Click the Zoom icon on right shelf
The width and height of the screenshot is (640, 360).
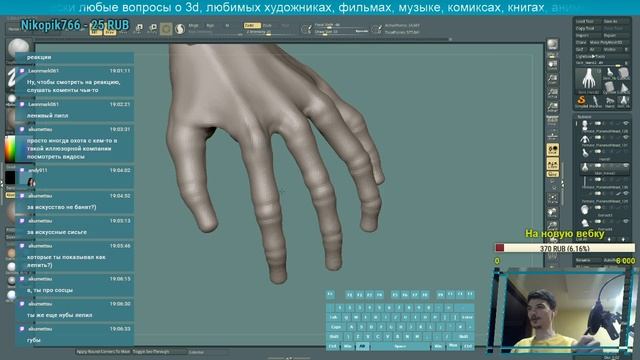pyautogui.click(x=552, y=79)
